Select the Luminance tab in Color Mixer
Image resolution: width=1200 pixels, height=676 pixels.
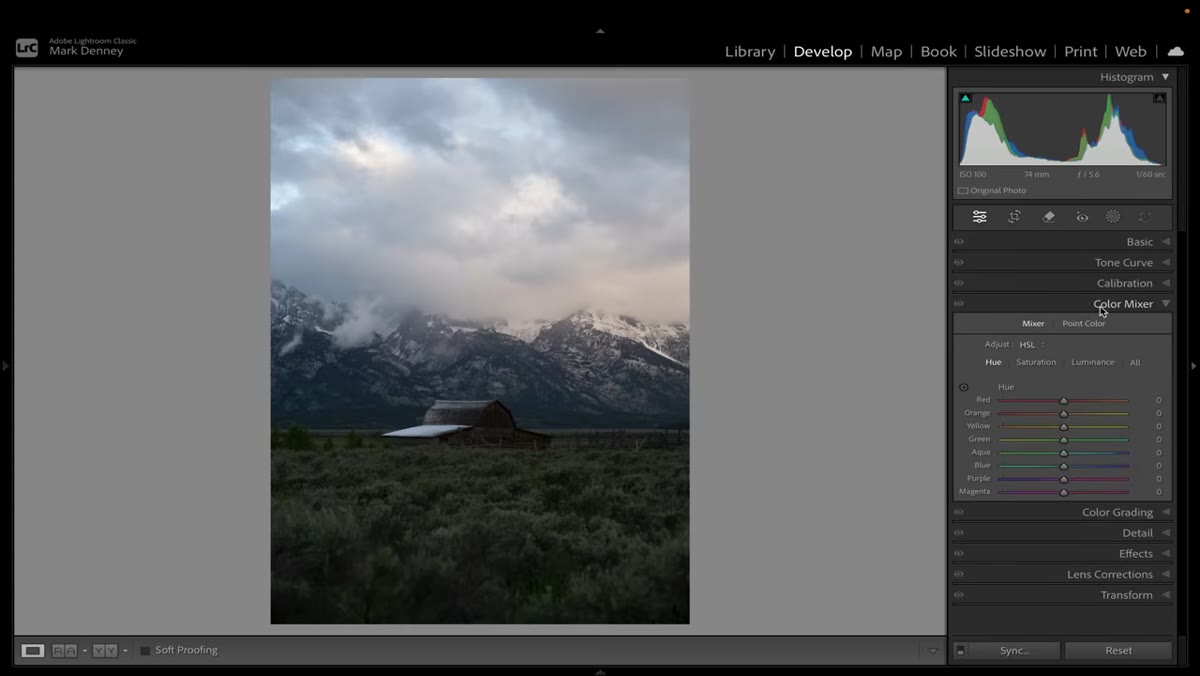tap(1093, 363)
